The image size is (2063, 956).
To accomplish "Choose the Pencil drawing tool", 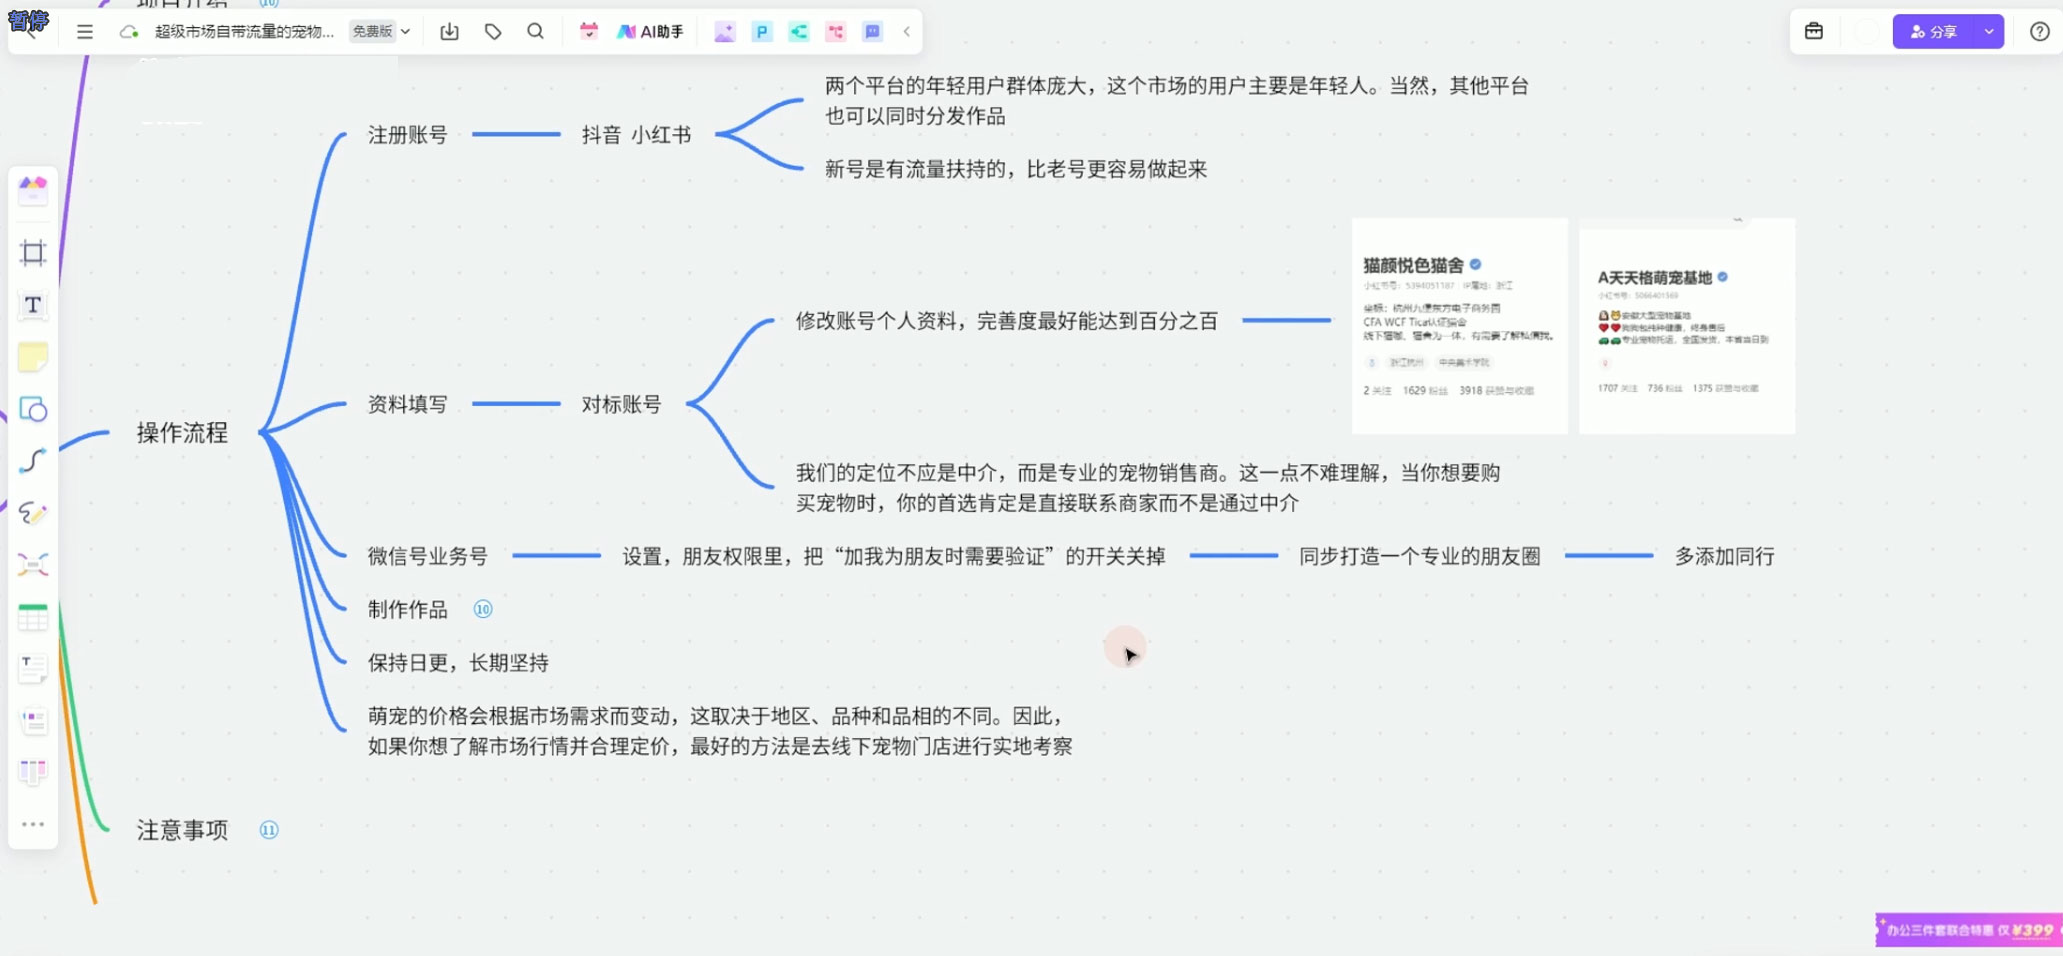I will coord(34,513).
